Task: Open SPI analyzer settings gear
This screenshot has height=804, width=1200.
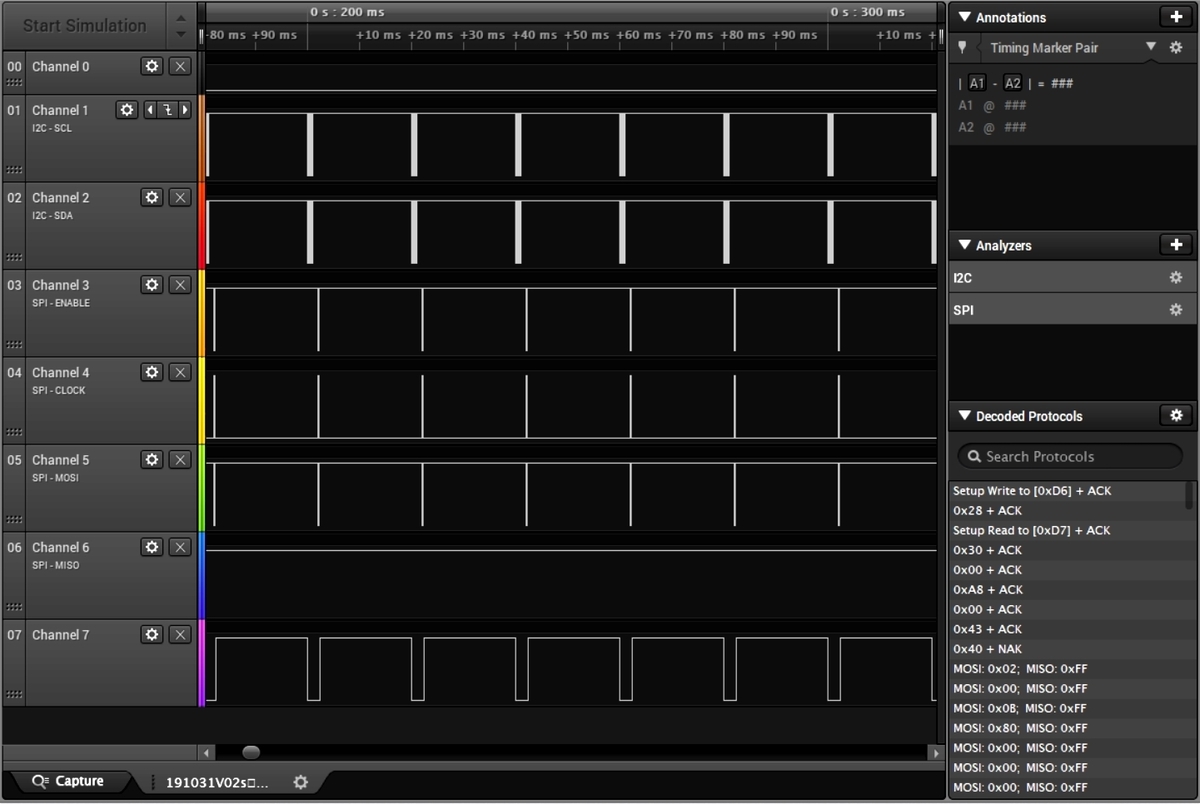Action: coord(1176,310)
